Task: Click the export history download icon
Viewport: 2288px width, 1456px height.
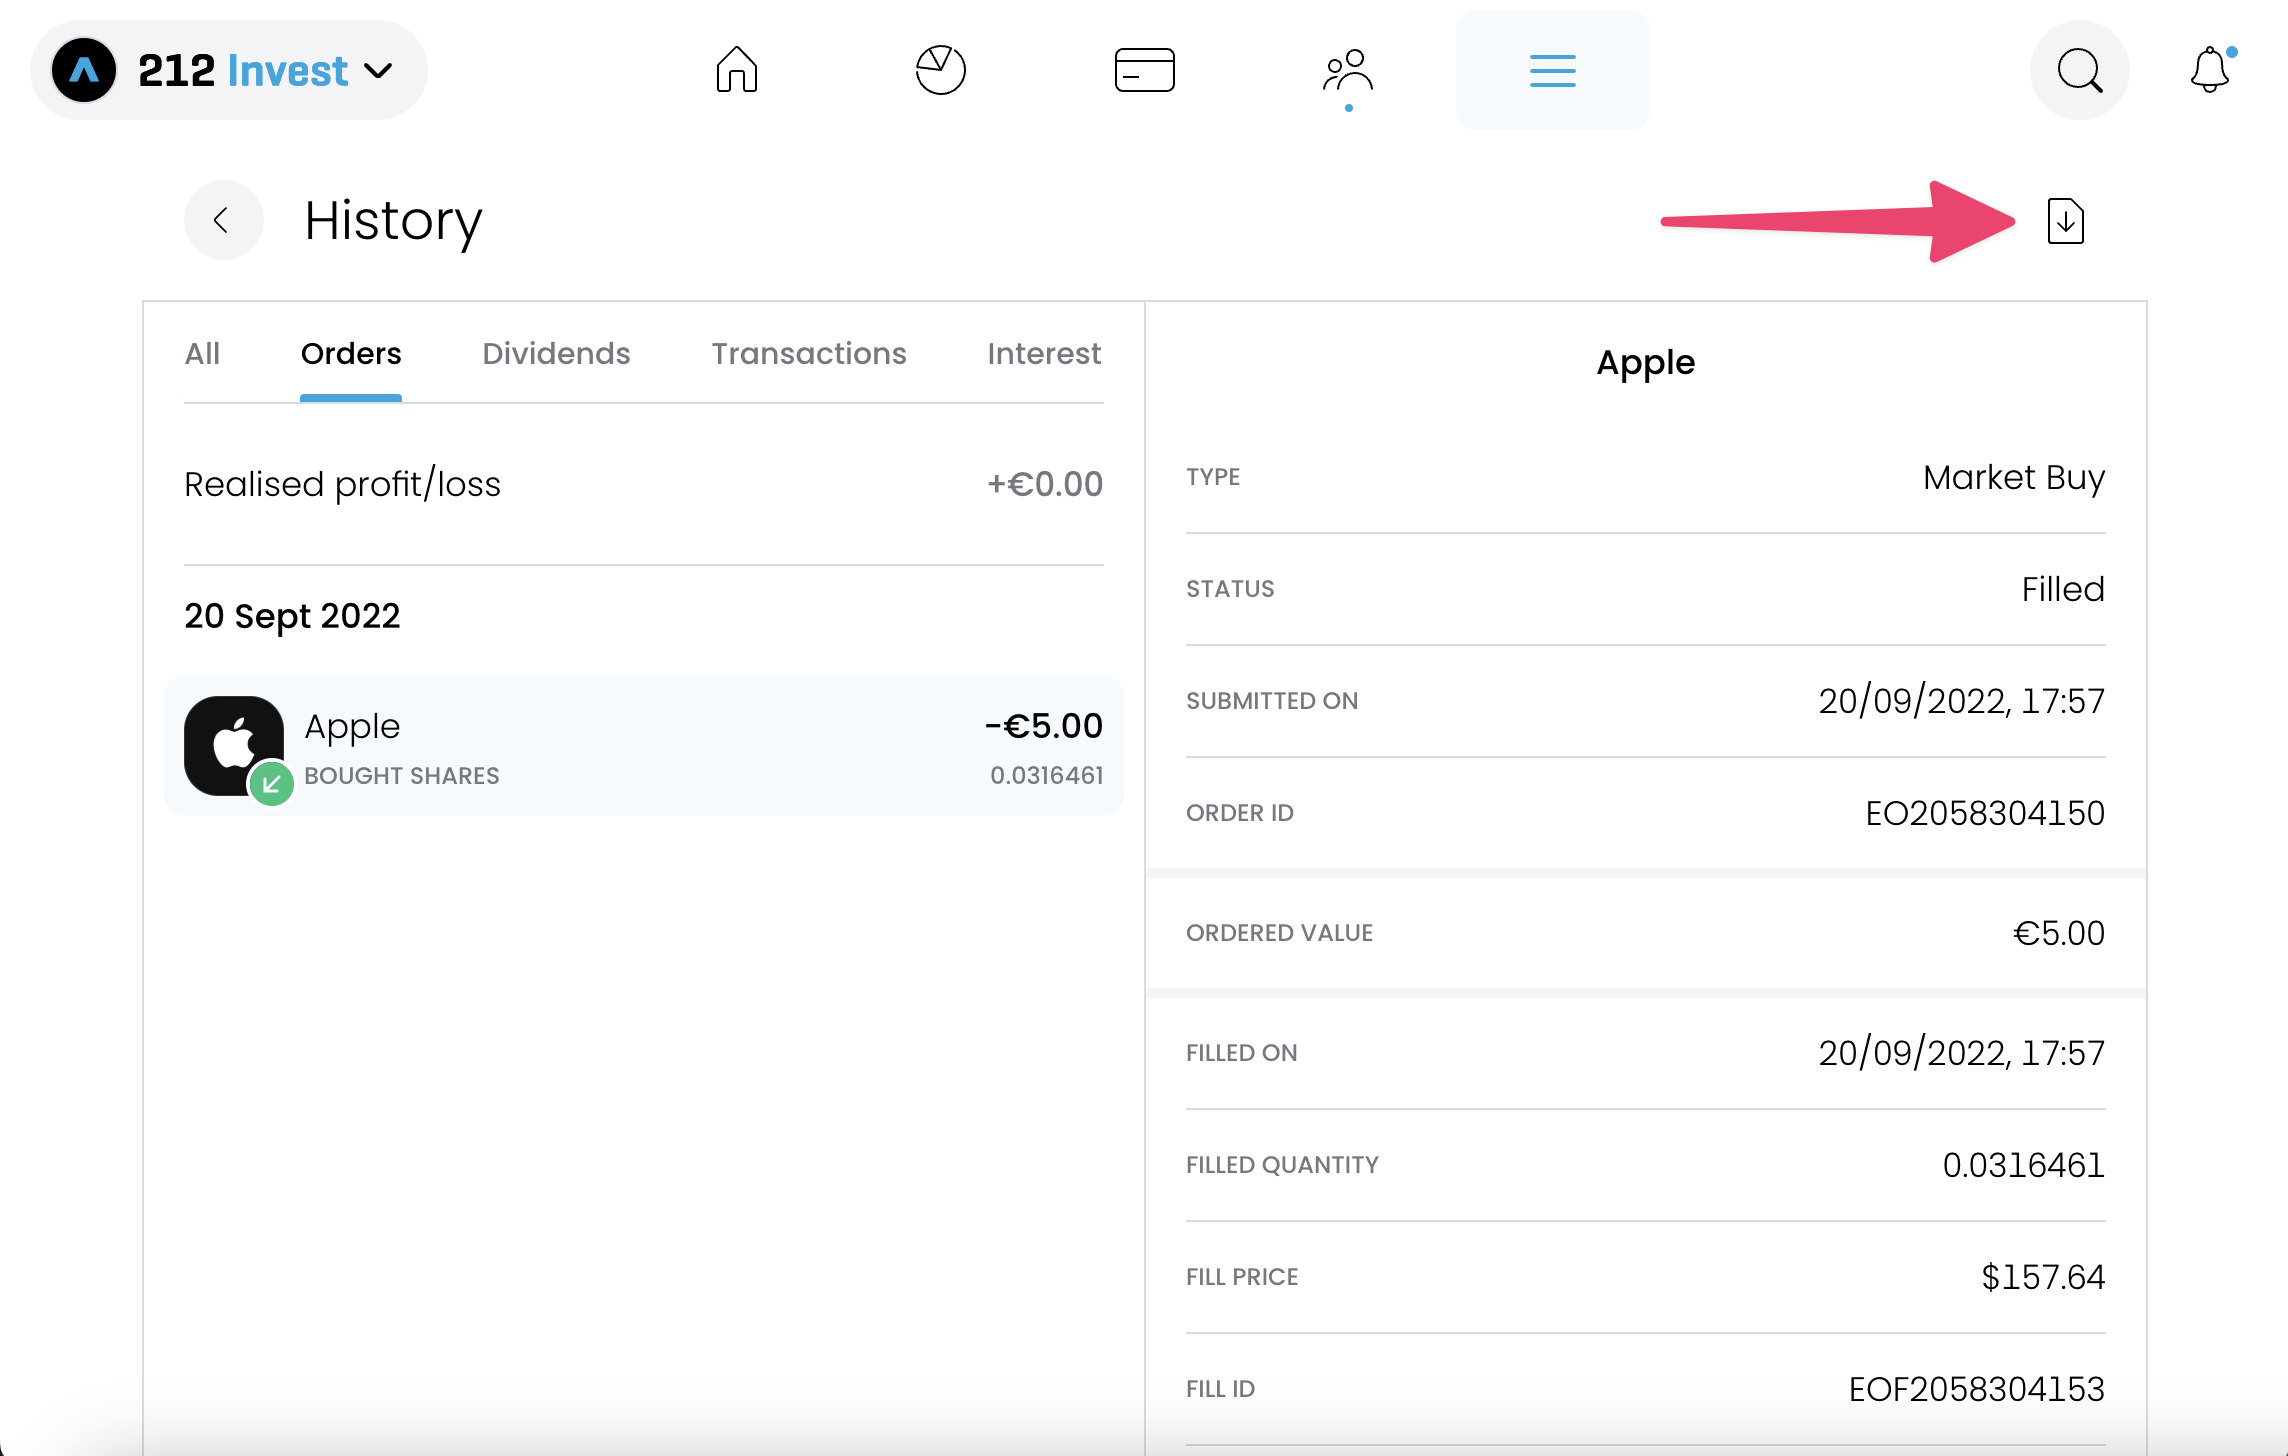Action: click(x=2065, y=221)
